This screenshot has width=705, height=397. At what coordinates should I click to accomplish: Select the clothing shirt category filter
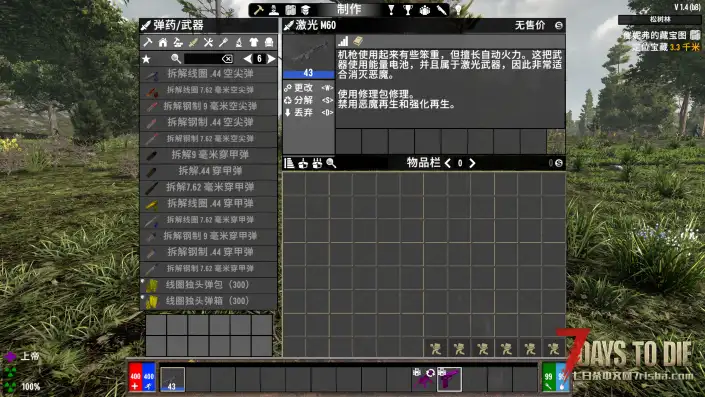(x=254, y=42)
